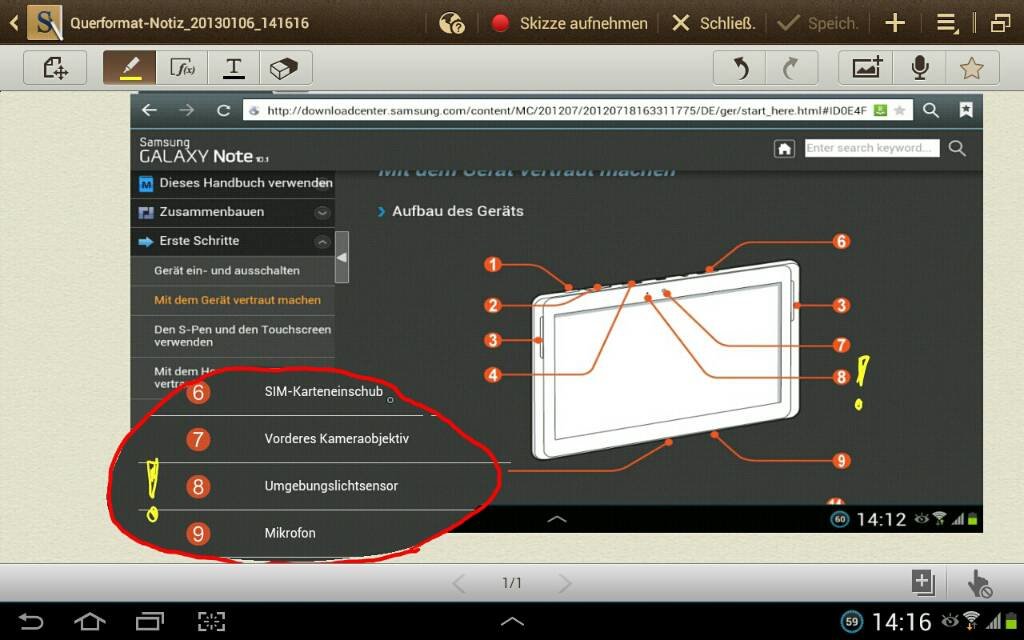Click the 1/1 page indicator
The width and height of the screenshot is (1024, 640).
pos(512,583)
